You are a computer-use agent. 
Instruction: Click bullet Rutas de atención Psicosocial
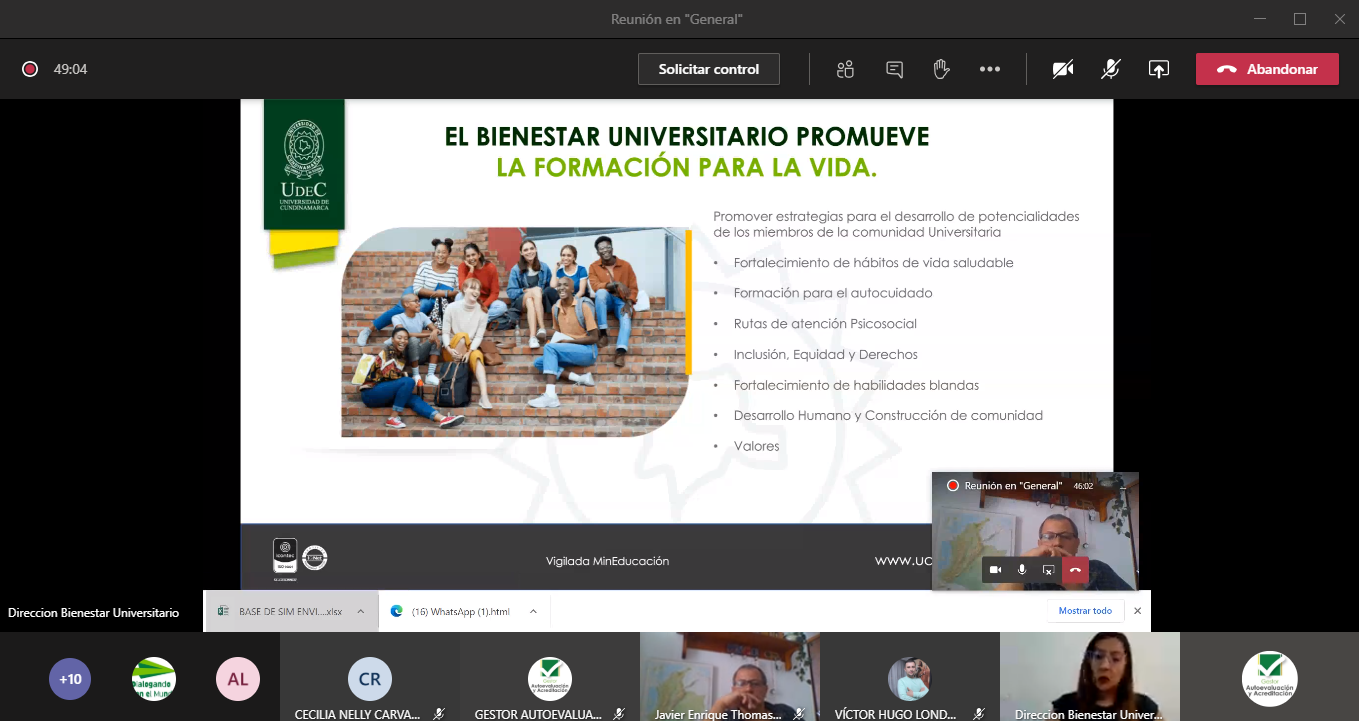coord(825,324)
